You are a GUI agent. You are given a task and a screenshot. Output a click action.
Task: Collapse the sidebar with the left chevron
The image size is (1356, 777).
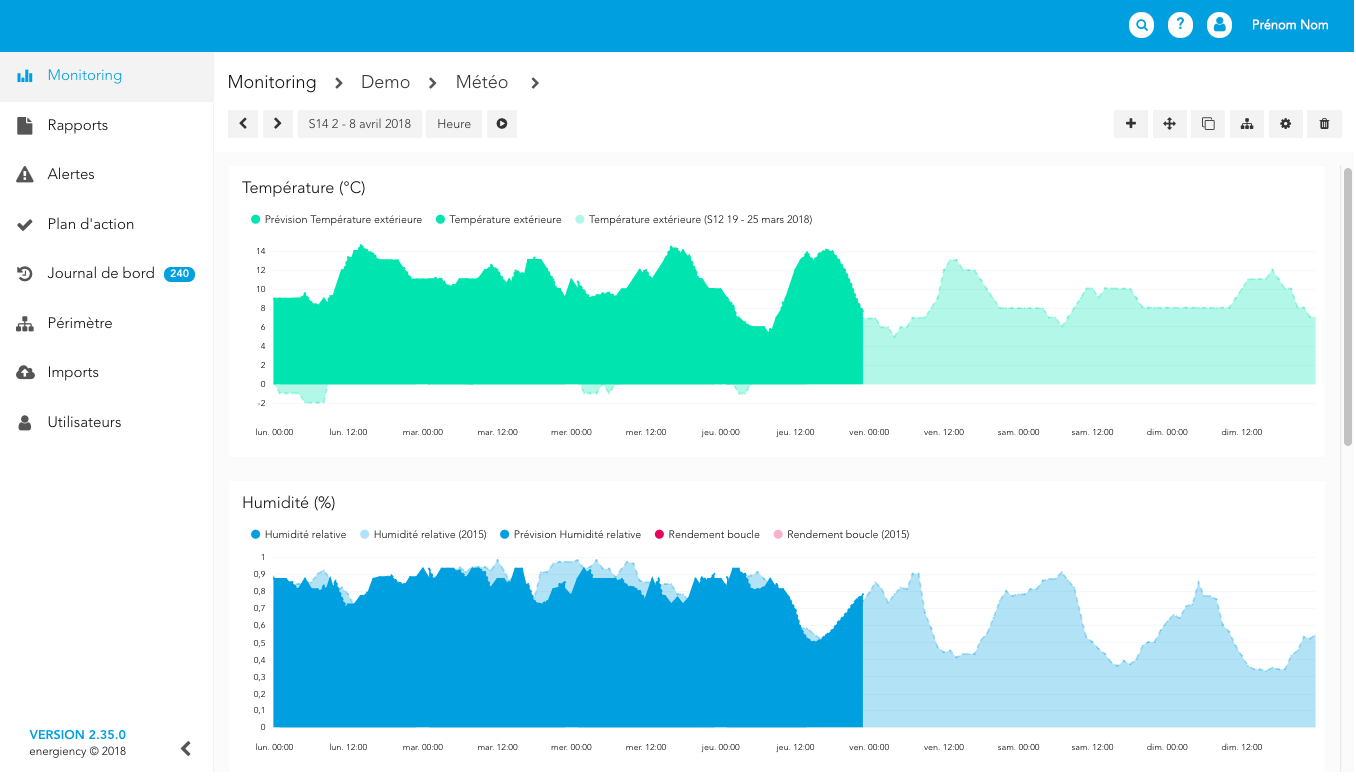point(186,748)
